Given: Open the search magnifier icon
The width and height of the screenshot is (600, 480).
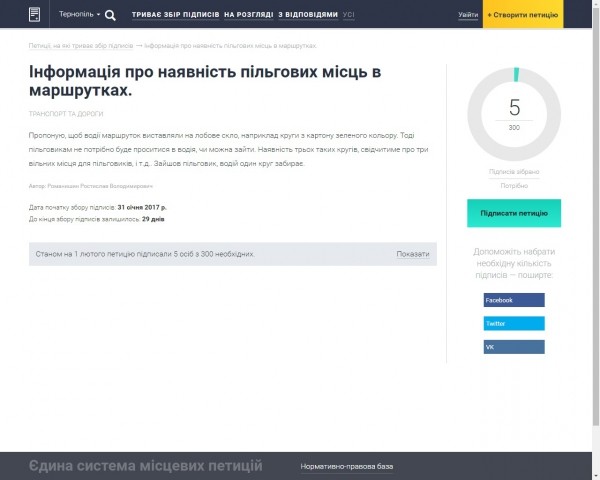Looking at the screenshot, I should pos(110,15).
